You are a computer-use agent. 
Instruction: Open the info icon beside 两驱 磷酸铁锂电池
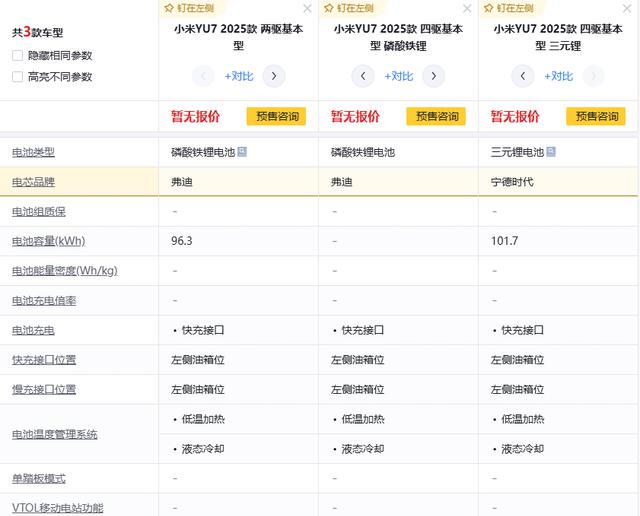(x=242, y=152)
